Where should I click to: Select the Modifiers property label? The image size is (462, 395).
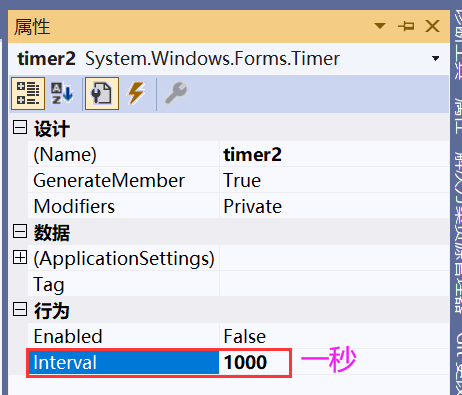74,206
